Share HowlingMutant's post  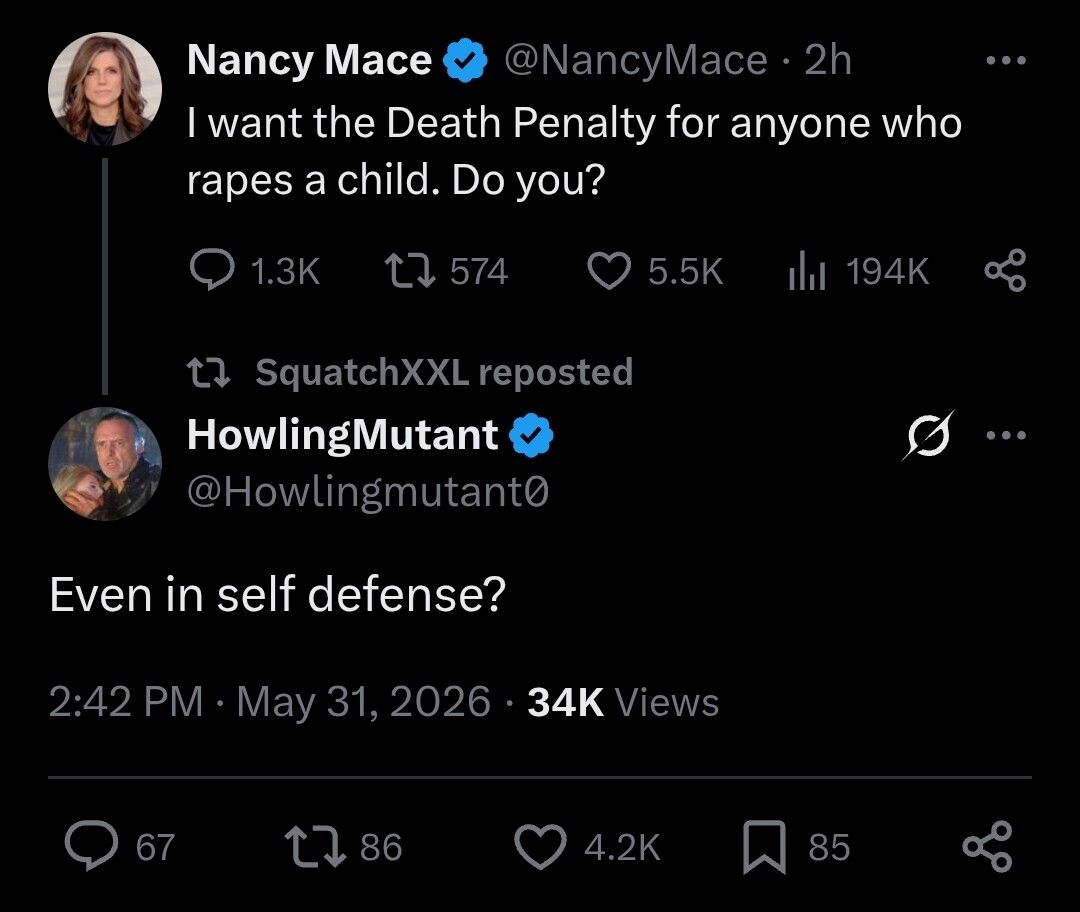[x=987, y=847]
